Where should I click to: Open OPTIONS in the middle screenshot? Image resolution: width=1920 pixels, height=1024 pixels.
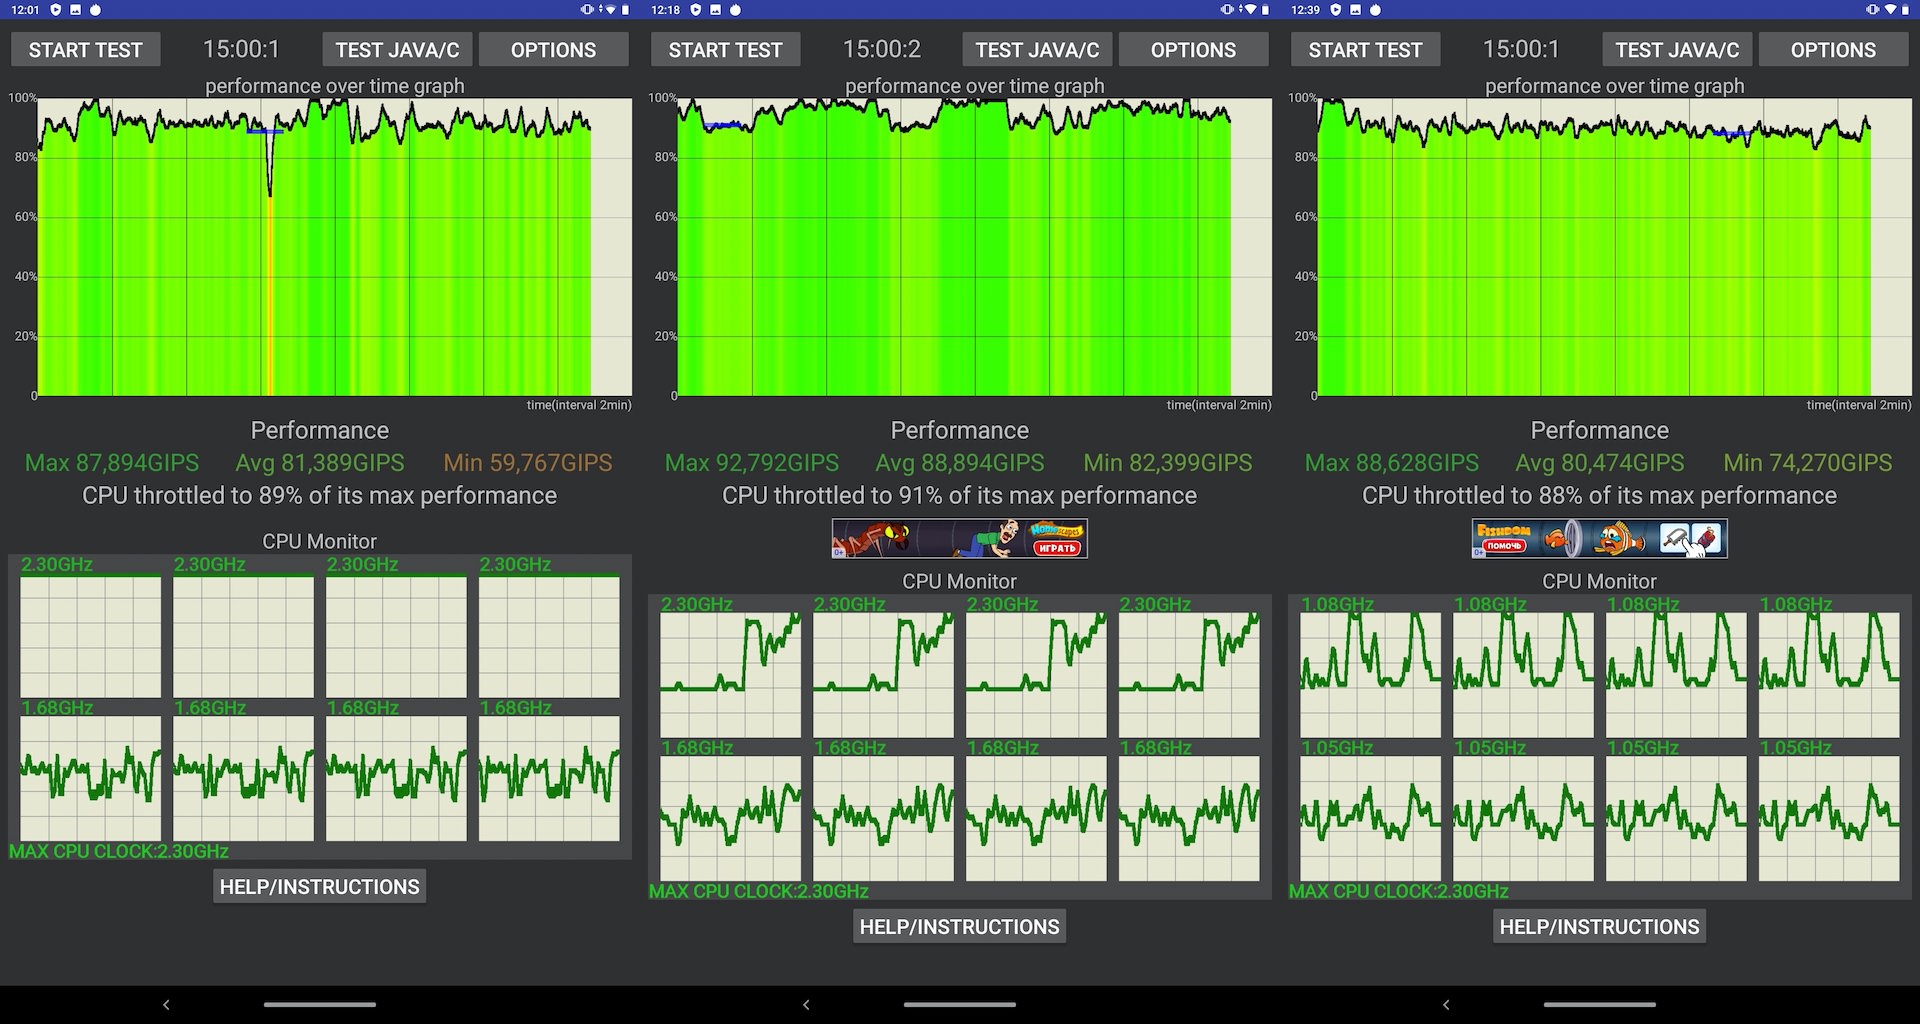[1193, 50]
